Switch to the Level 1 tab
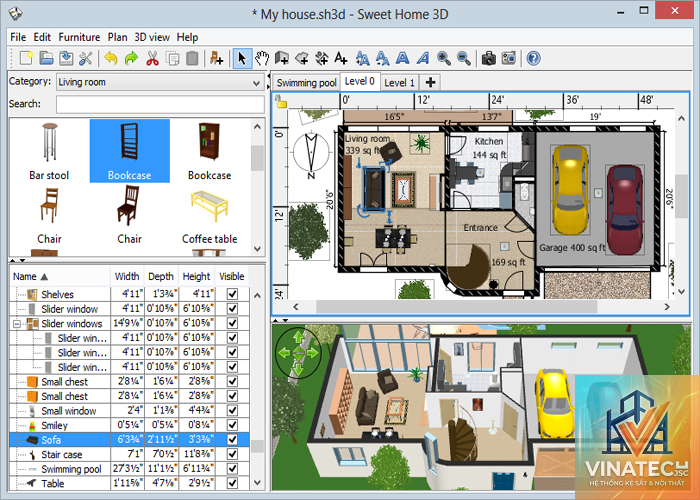 coord(399,83)
